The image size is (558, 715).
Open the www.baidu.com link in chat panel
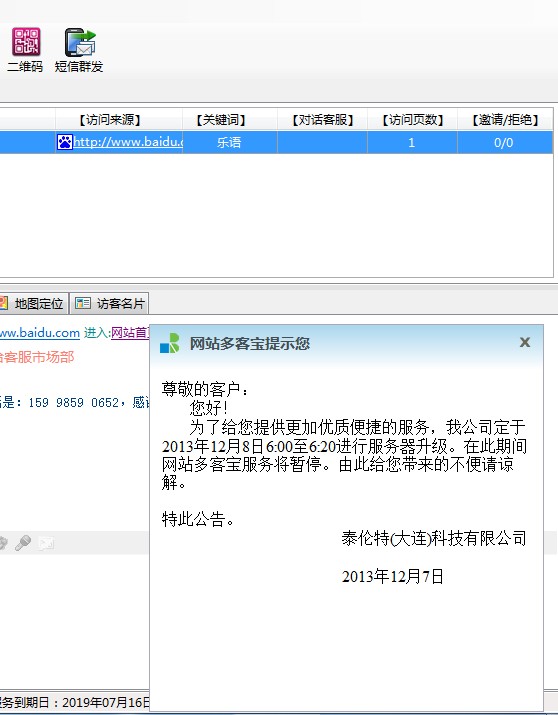click(40, 333)
